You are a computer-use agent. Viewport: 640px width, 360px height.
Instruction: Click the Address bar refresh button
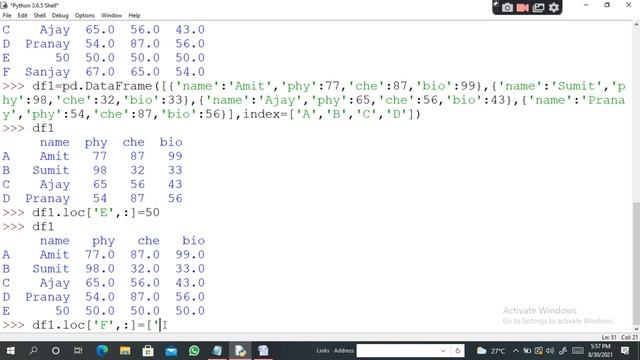coord(458,351)
